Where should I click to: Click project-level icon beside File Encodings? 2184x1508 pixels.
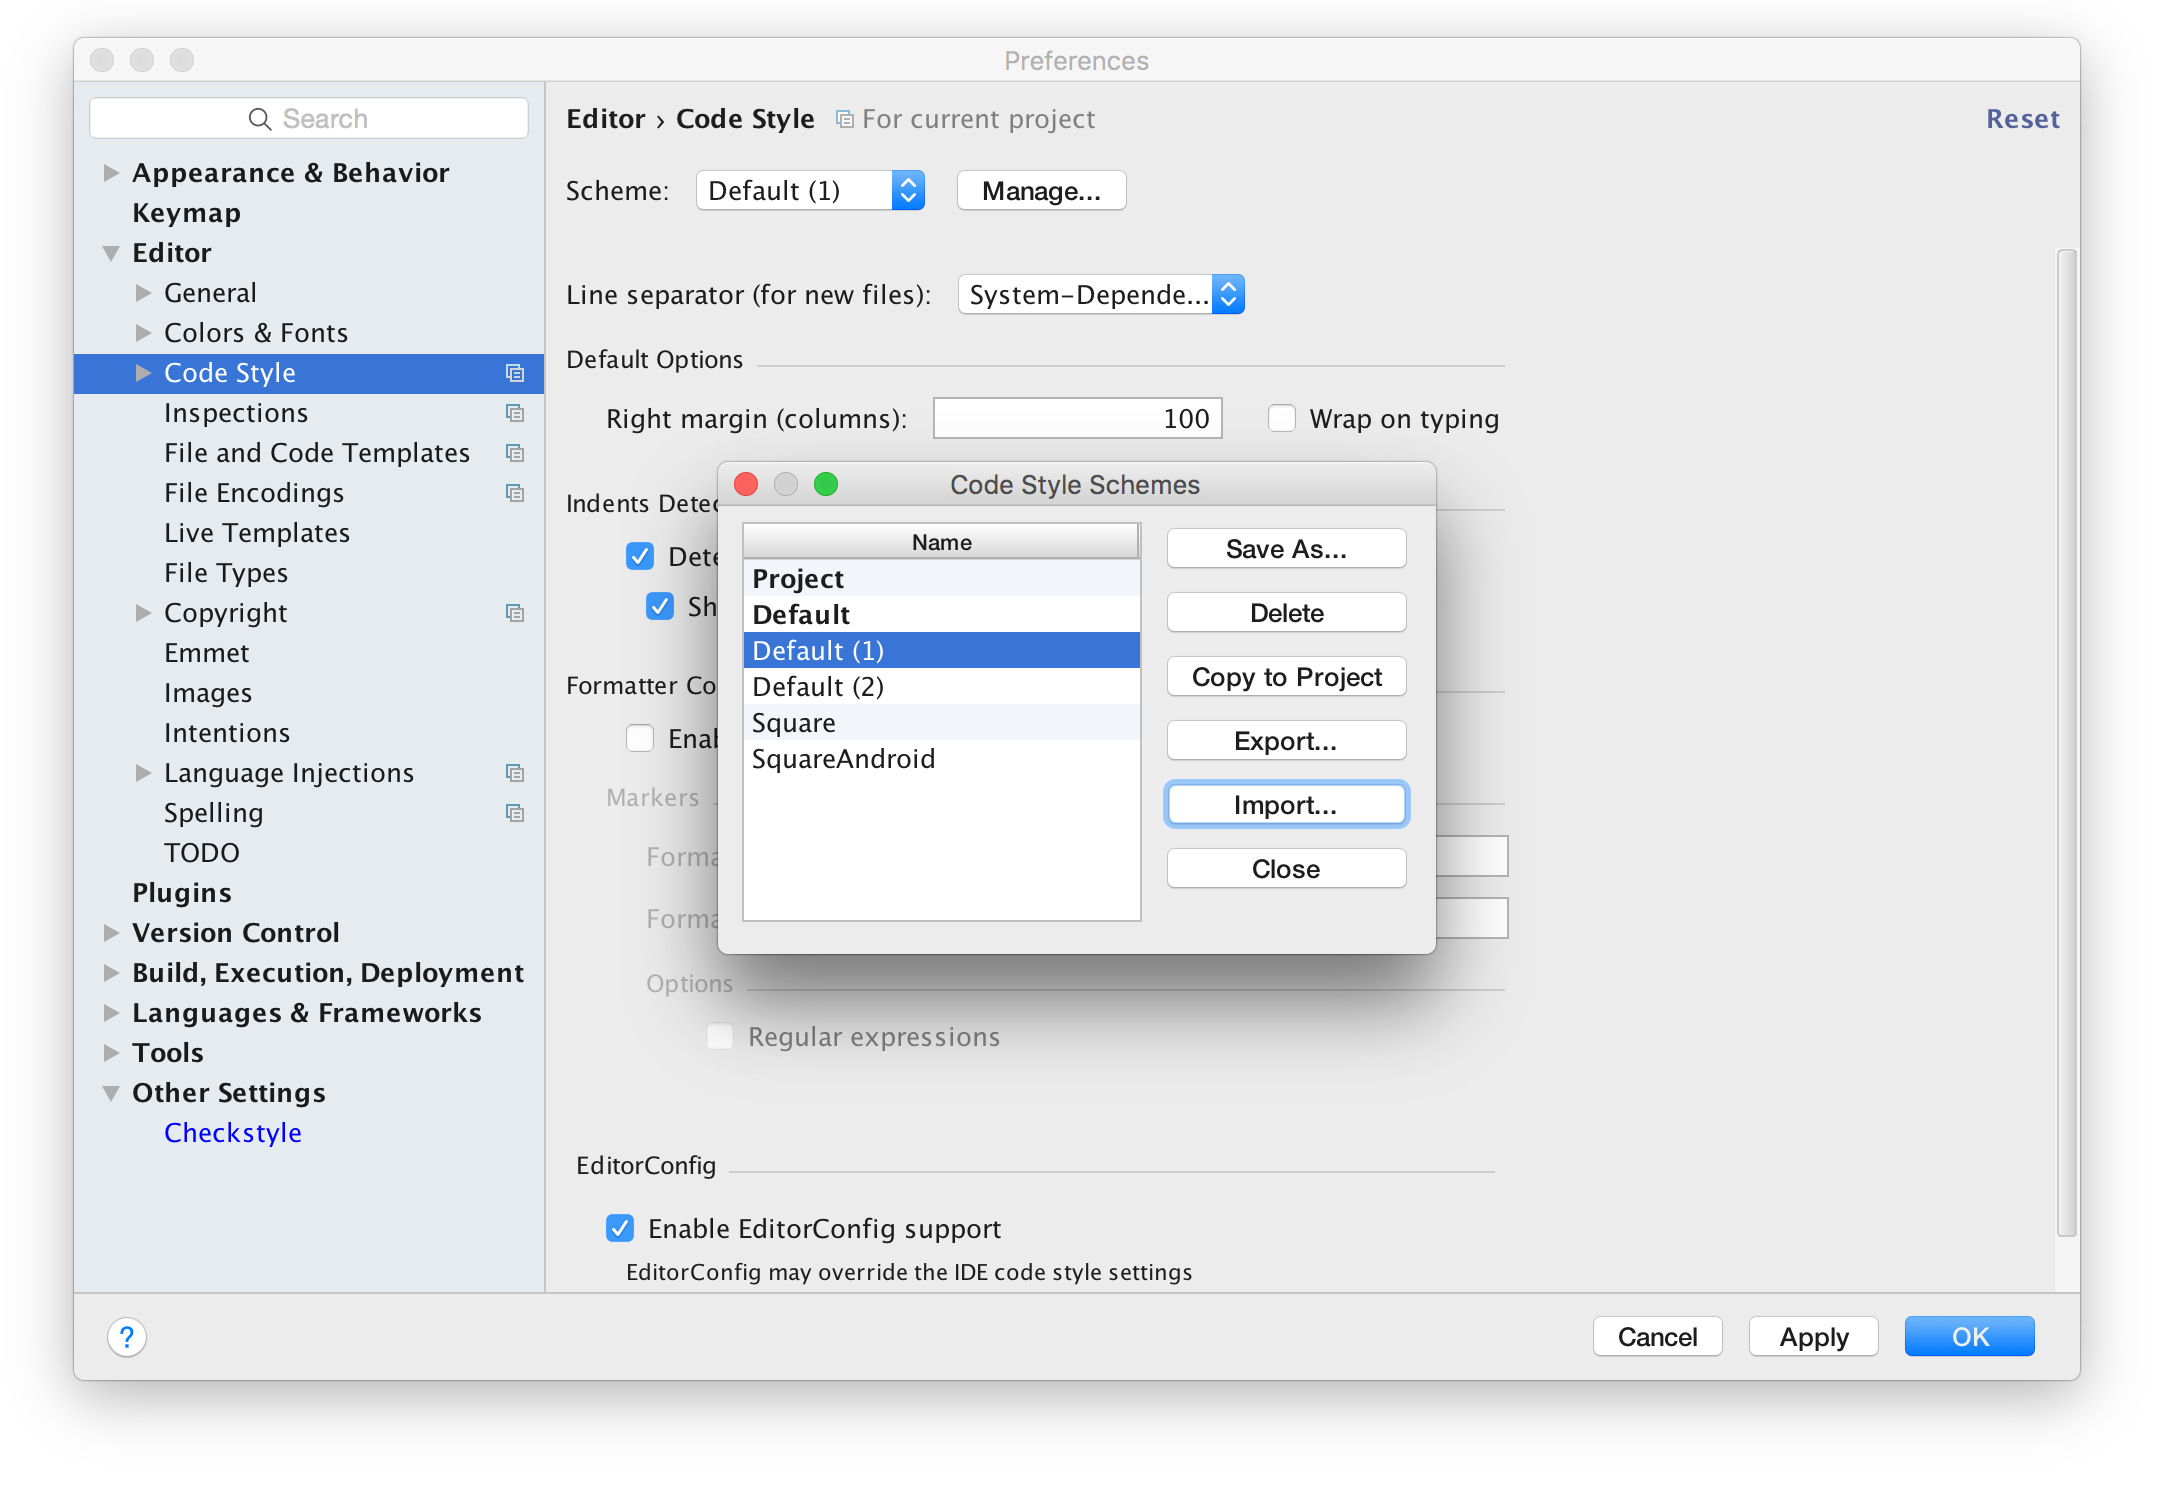[515, 493]
